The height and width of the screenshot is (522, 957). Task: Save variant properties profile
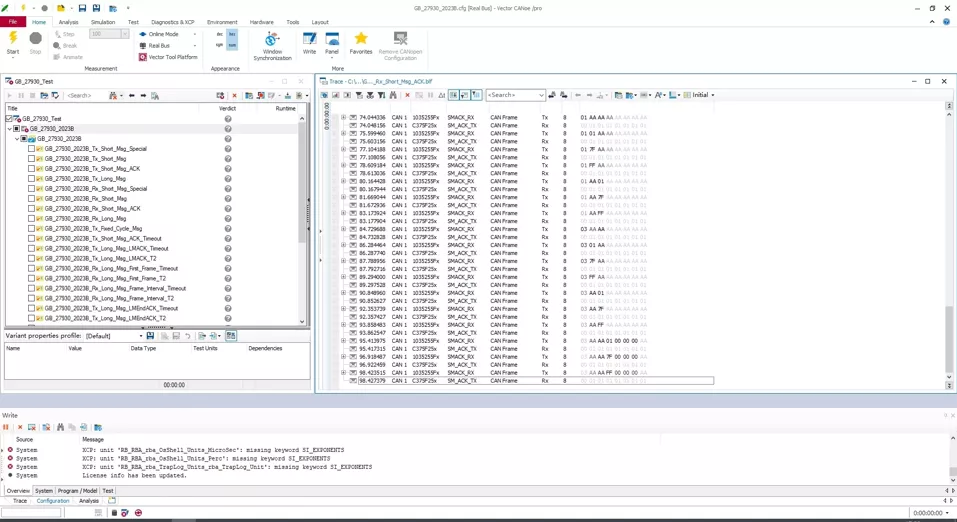click(x=150, y=336)
